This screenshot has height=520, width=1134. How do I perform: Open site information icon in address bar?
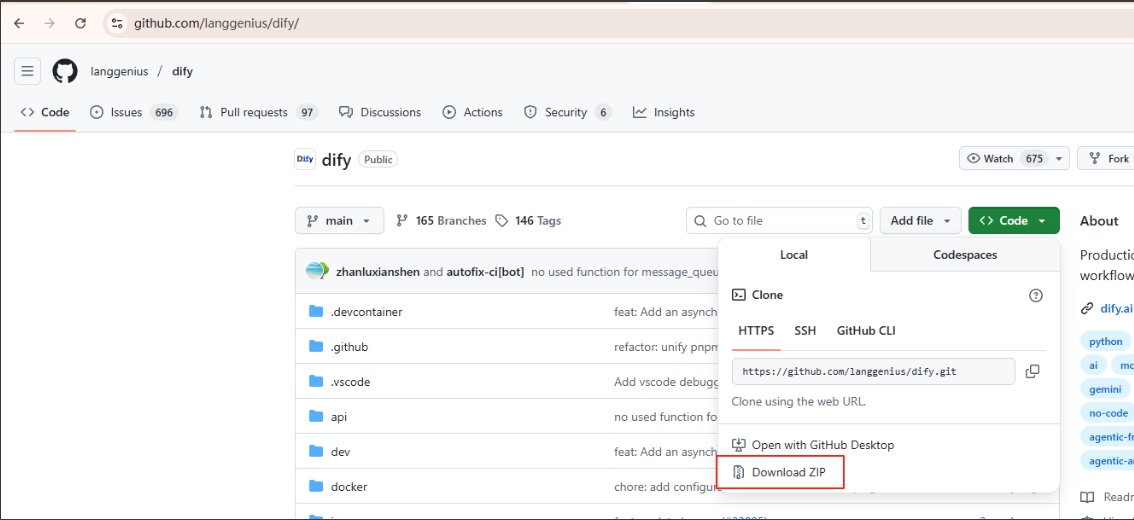[116, 23]
